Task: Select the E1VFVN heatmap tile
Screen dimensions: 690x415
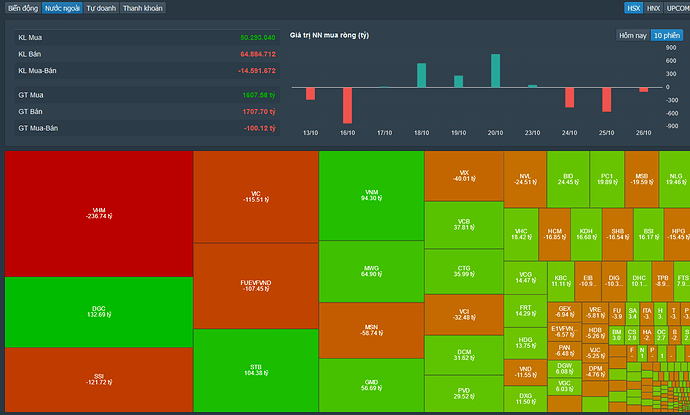Action: pyautogui.click(x=565, y=332)
